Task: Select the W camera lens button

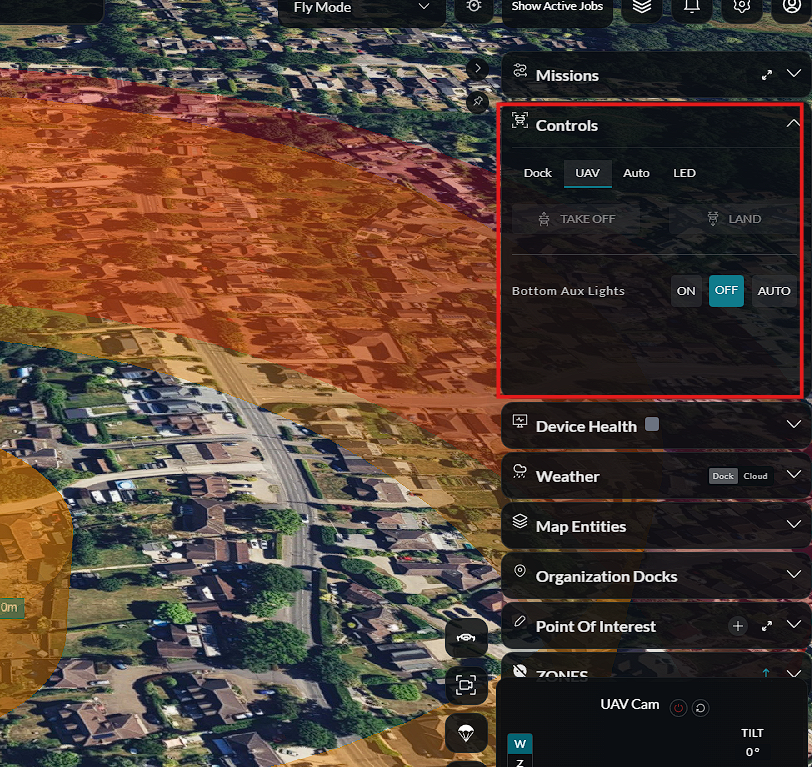Action: tap(520, 744)
